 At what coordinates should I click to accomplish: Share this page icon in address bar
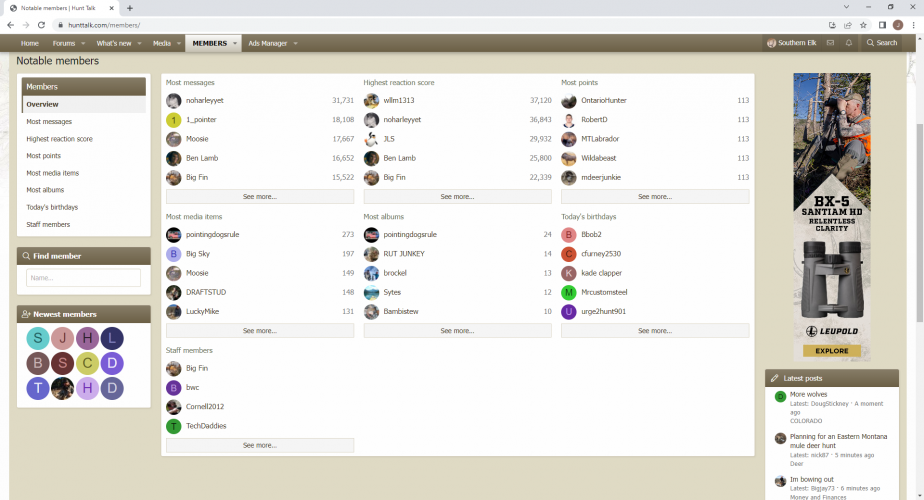(x=847, y=25)
